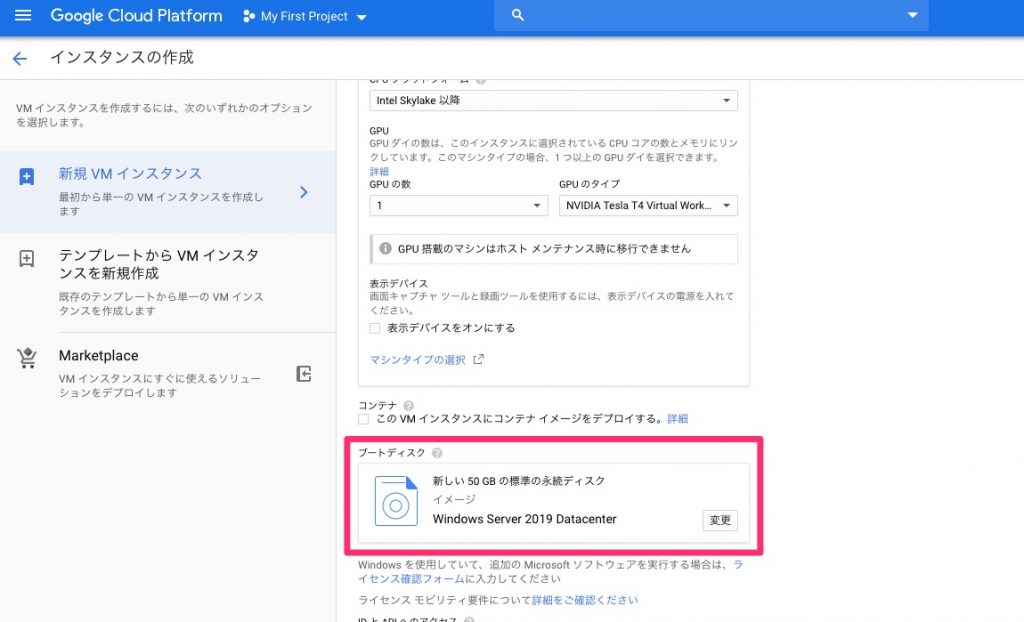Image resolution: width=1024 pixels, height=622 pixels.
Task: Click the search magnifier icon
Action: (x=517, y=15)
